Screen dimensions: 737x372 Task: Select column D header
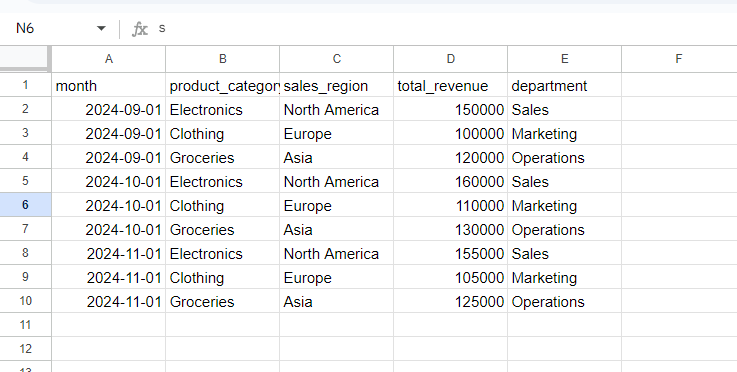[x=450, y=59]
